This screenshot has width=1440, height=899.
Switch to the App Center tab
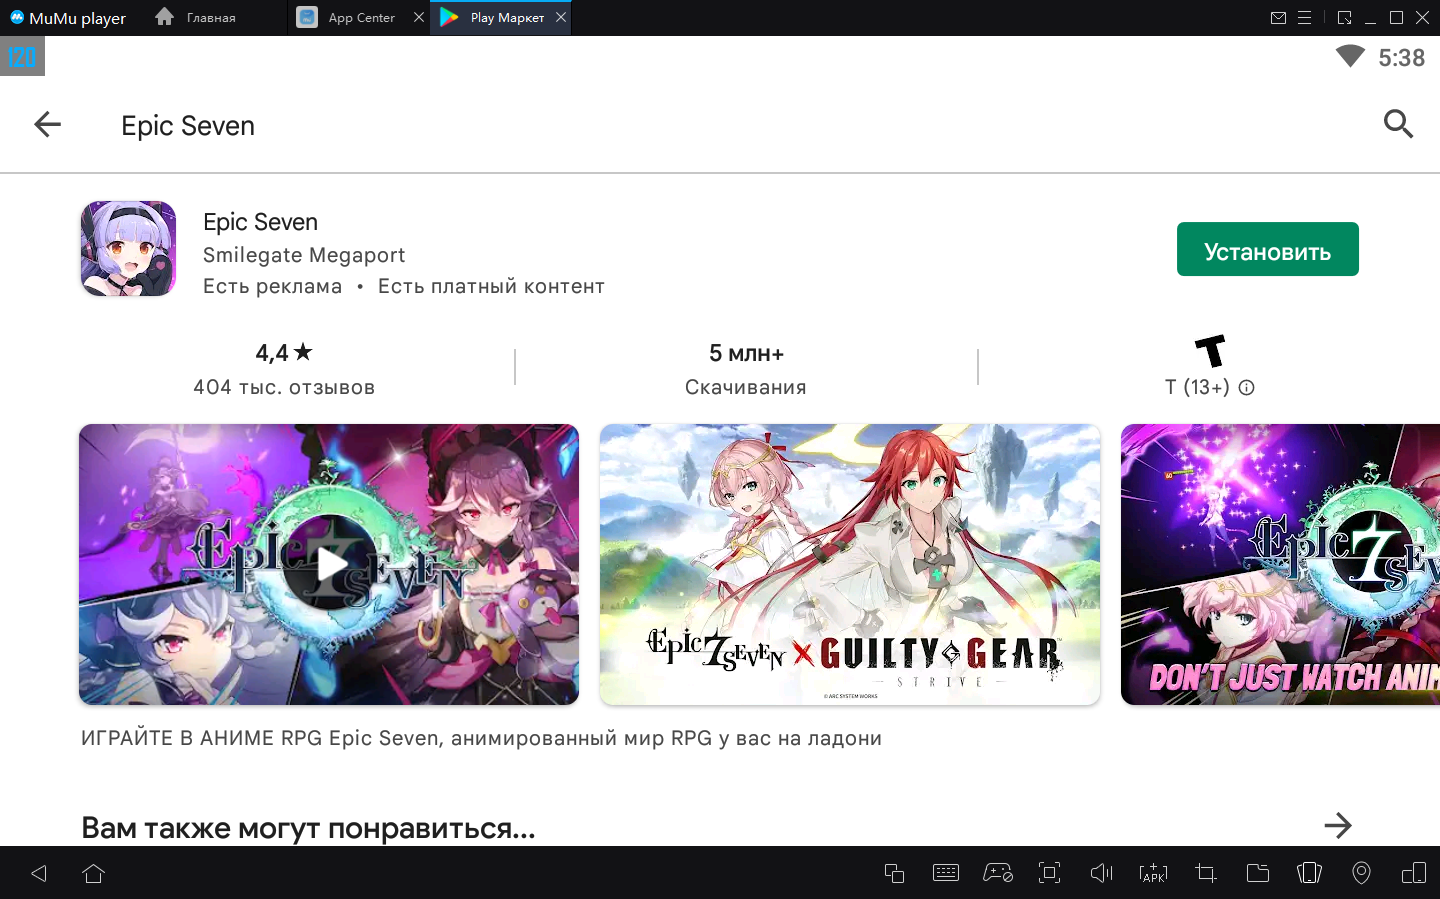(361, 18)
